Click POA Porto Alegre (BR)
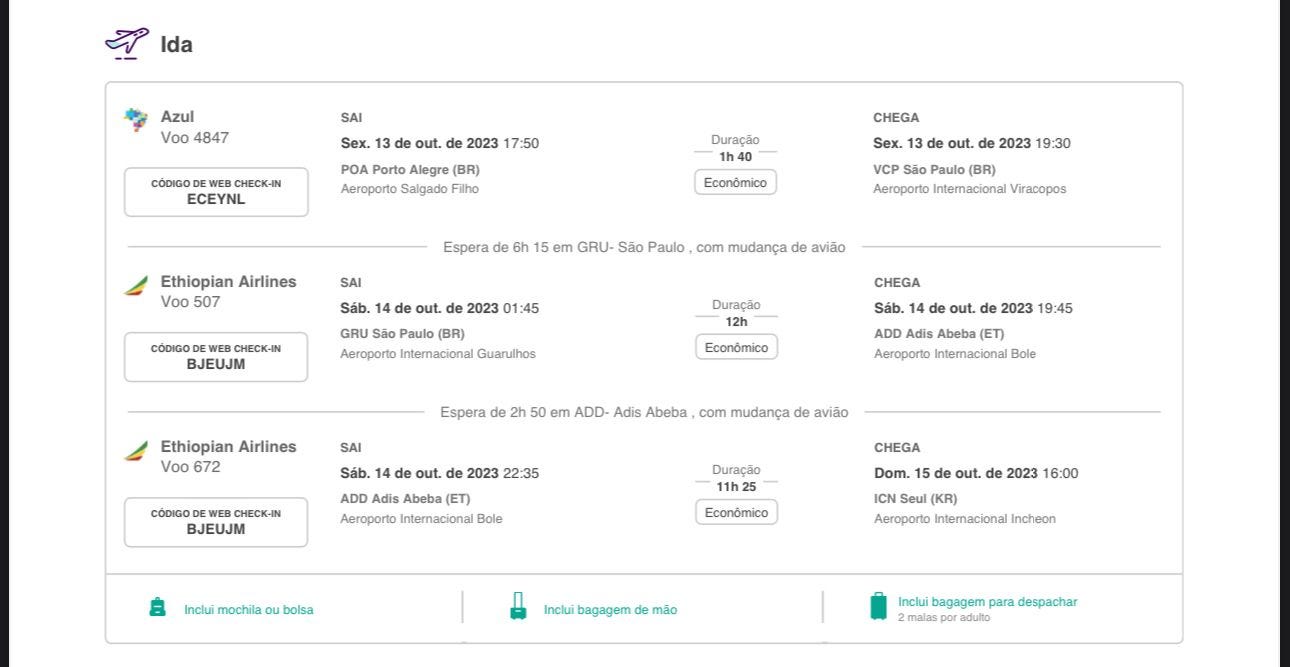 coord(410,170)
